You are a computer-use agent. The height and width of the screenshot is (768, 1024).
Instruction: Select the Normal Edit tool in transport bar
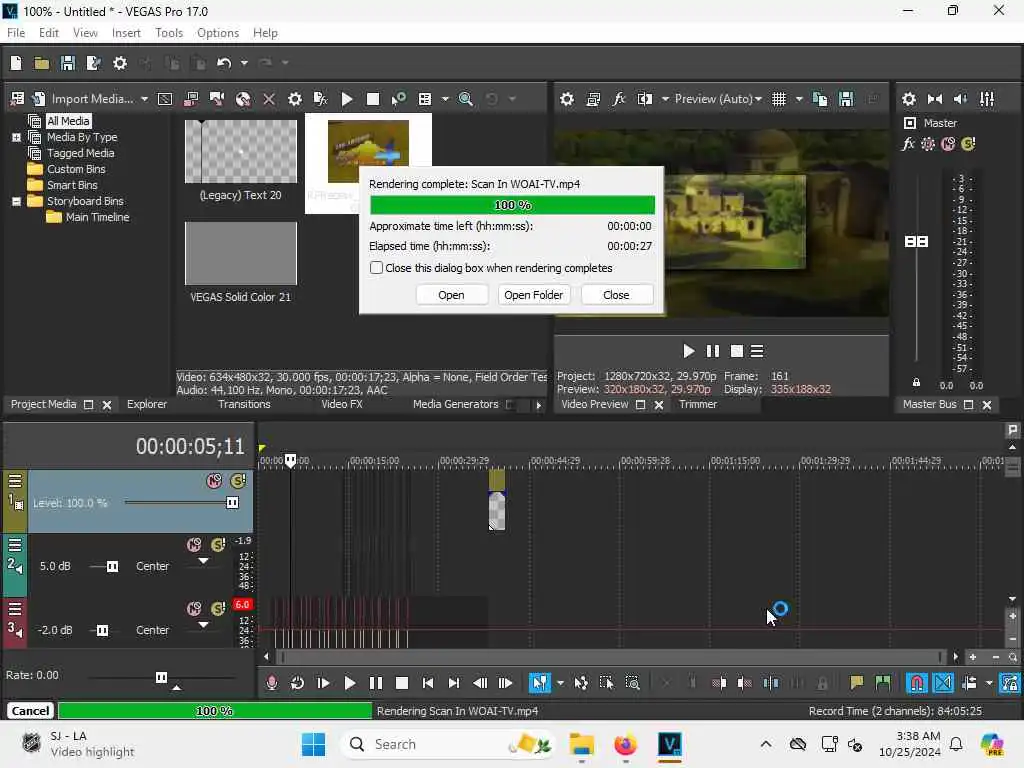(539, 683)
